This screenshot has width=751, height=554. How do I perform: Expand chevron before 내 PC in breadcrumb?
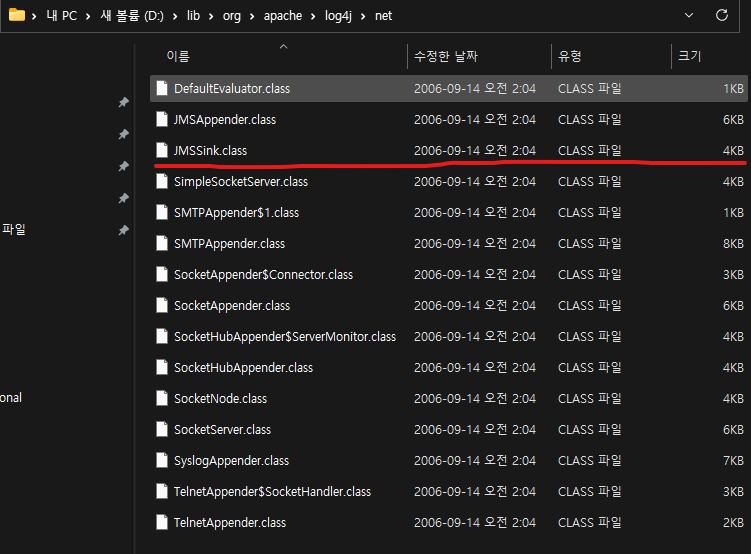click(34, 16)
